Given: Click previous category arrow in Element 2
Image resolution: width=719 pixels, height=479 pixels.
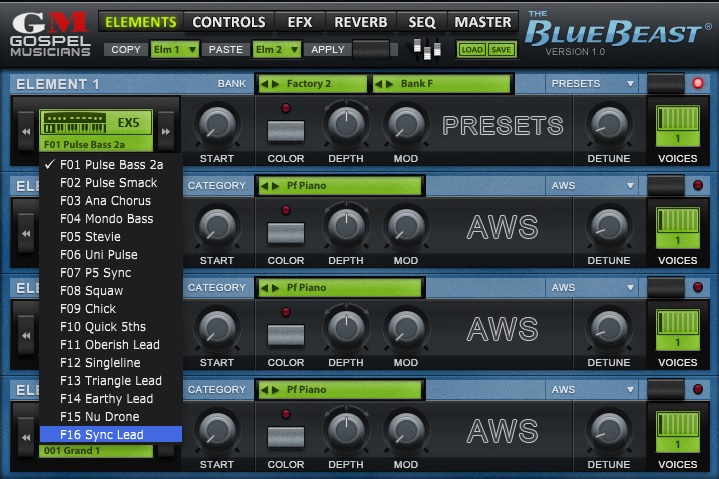Looking at the screenshot, I should 264,186.
